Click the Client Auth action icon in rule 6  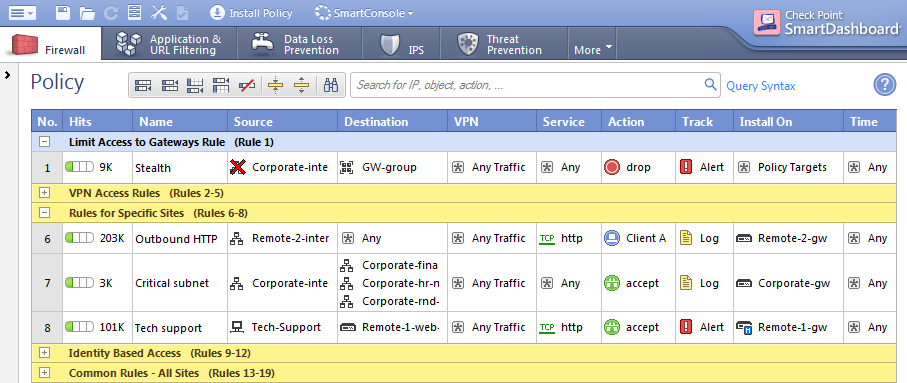click(611, 238)
